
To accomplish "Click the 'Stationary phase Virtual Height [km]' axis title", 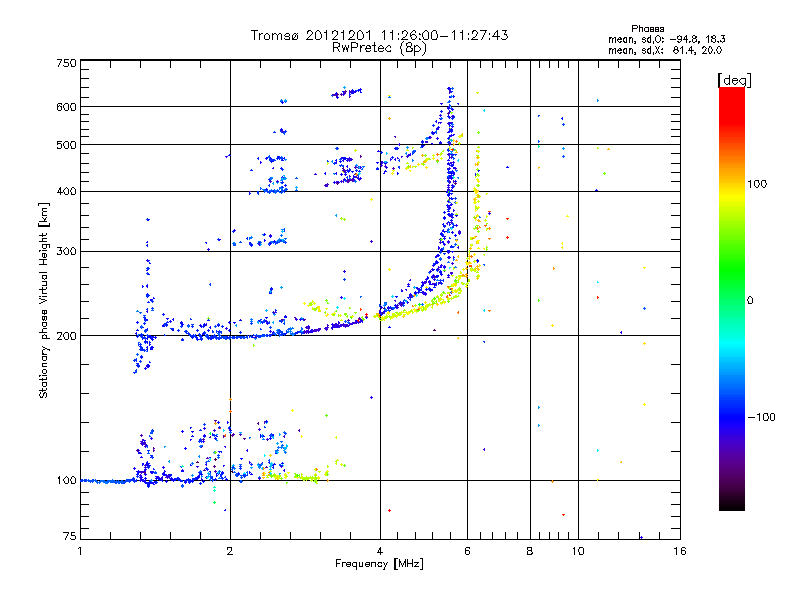I will tap(43, 300).
